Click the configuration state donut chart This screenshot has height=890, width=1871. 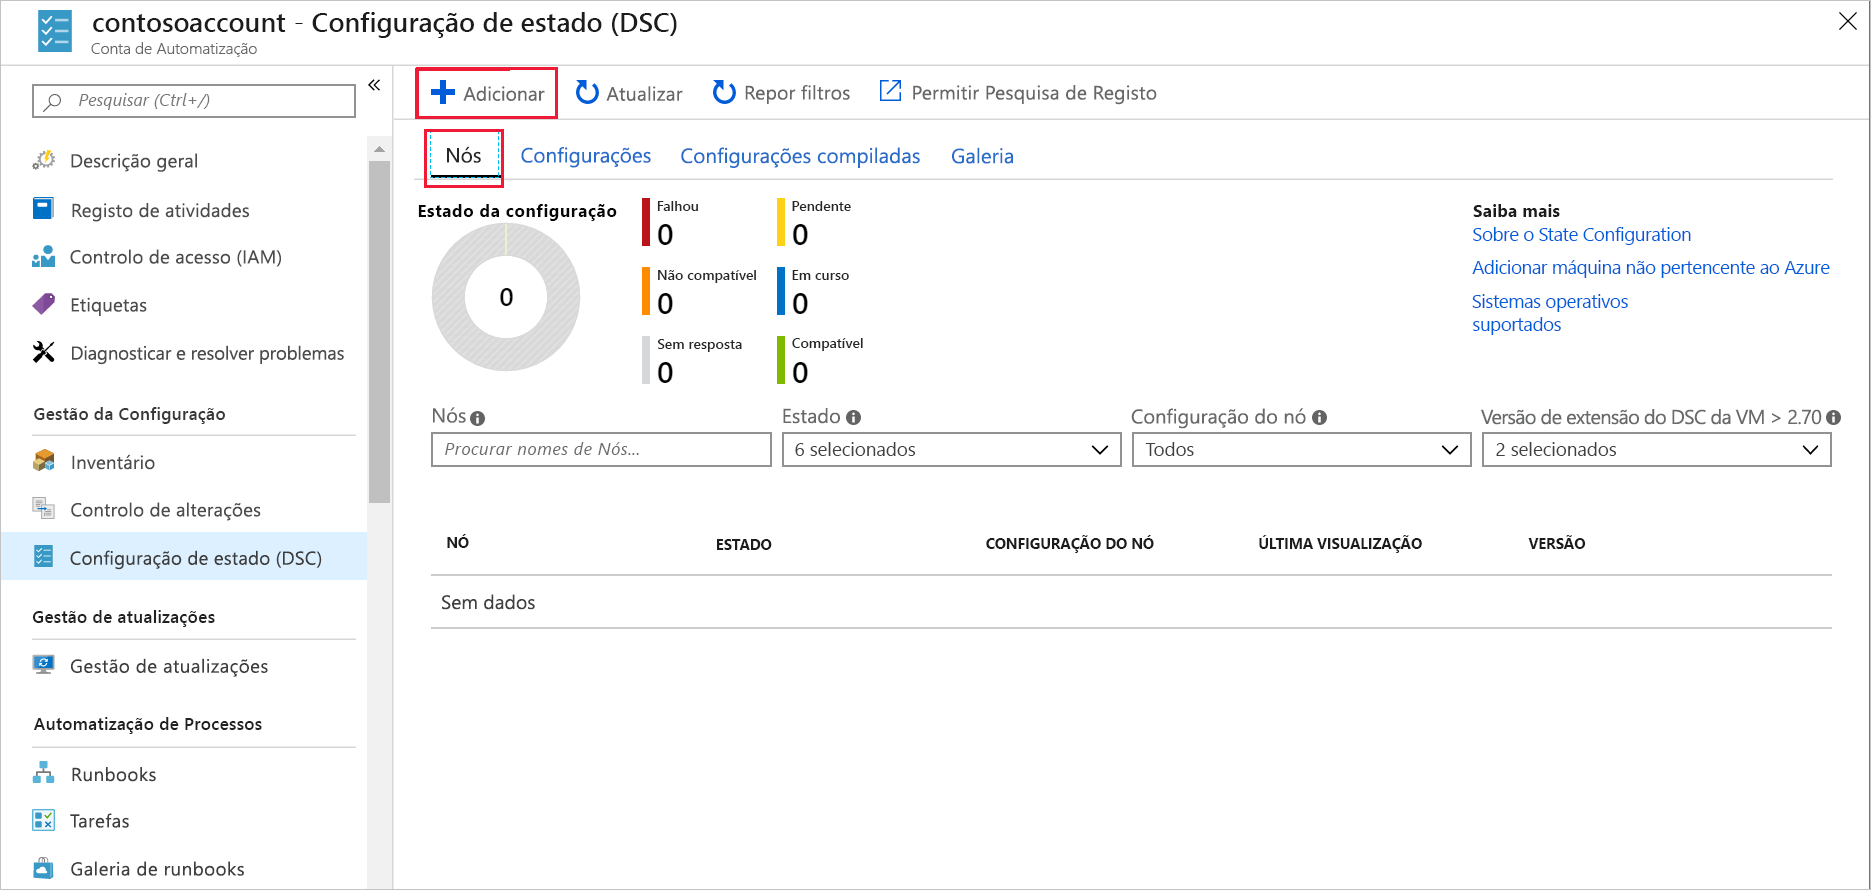click(506, 297)
